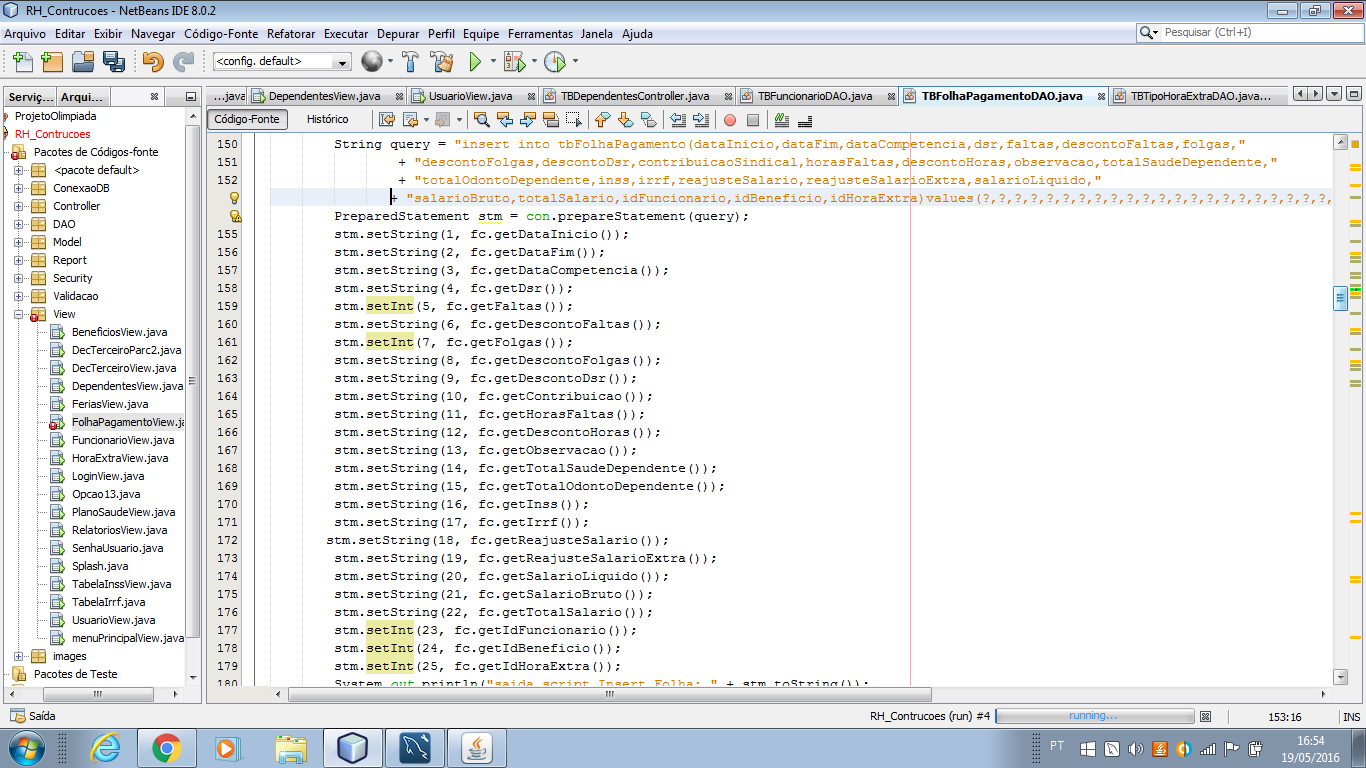
Task: Select LoginView.java in project tree
Action: tap(108, 476)
